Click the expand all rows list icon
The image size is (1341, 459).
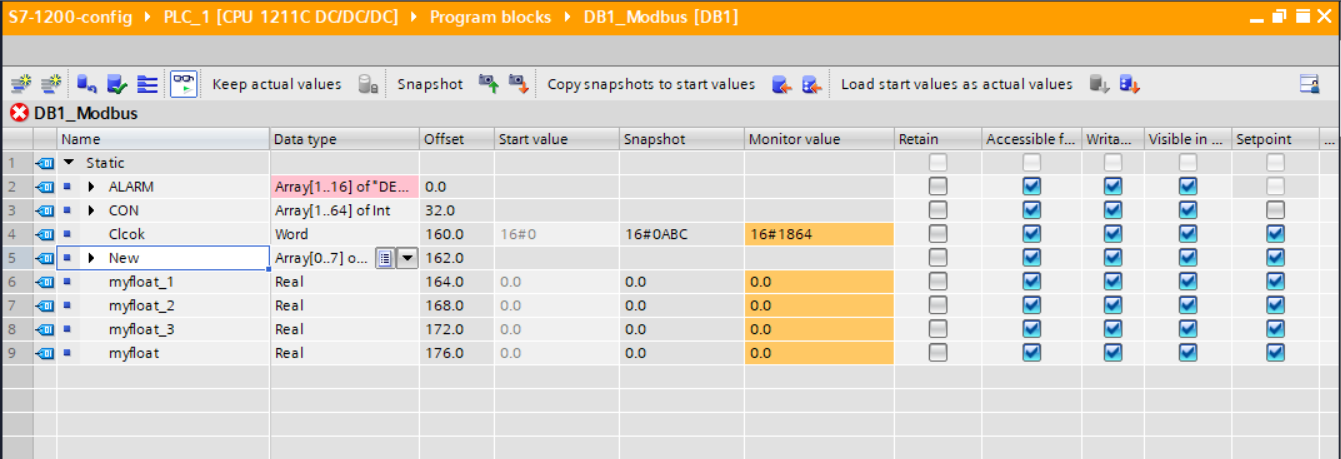pos(148,84)
